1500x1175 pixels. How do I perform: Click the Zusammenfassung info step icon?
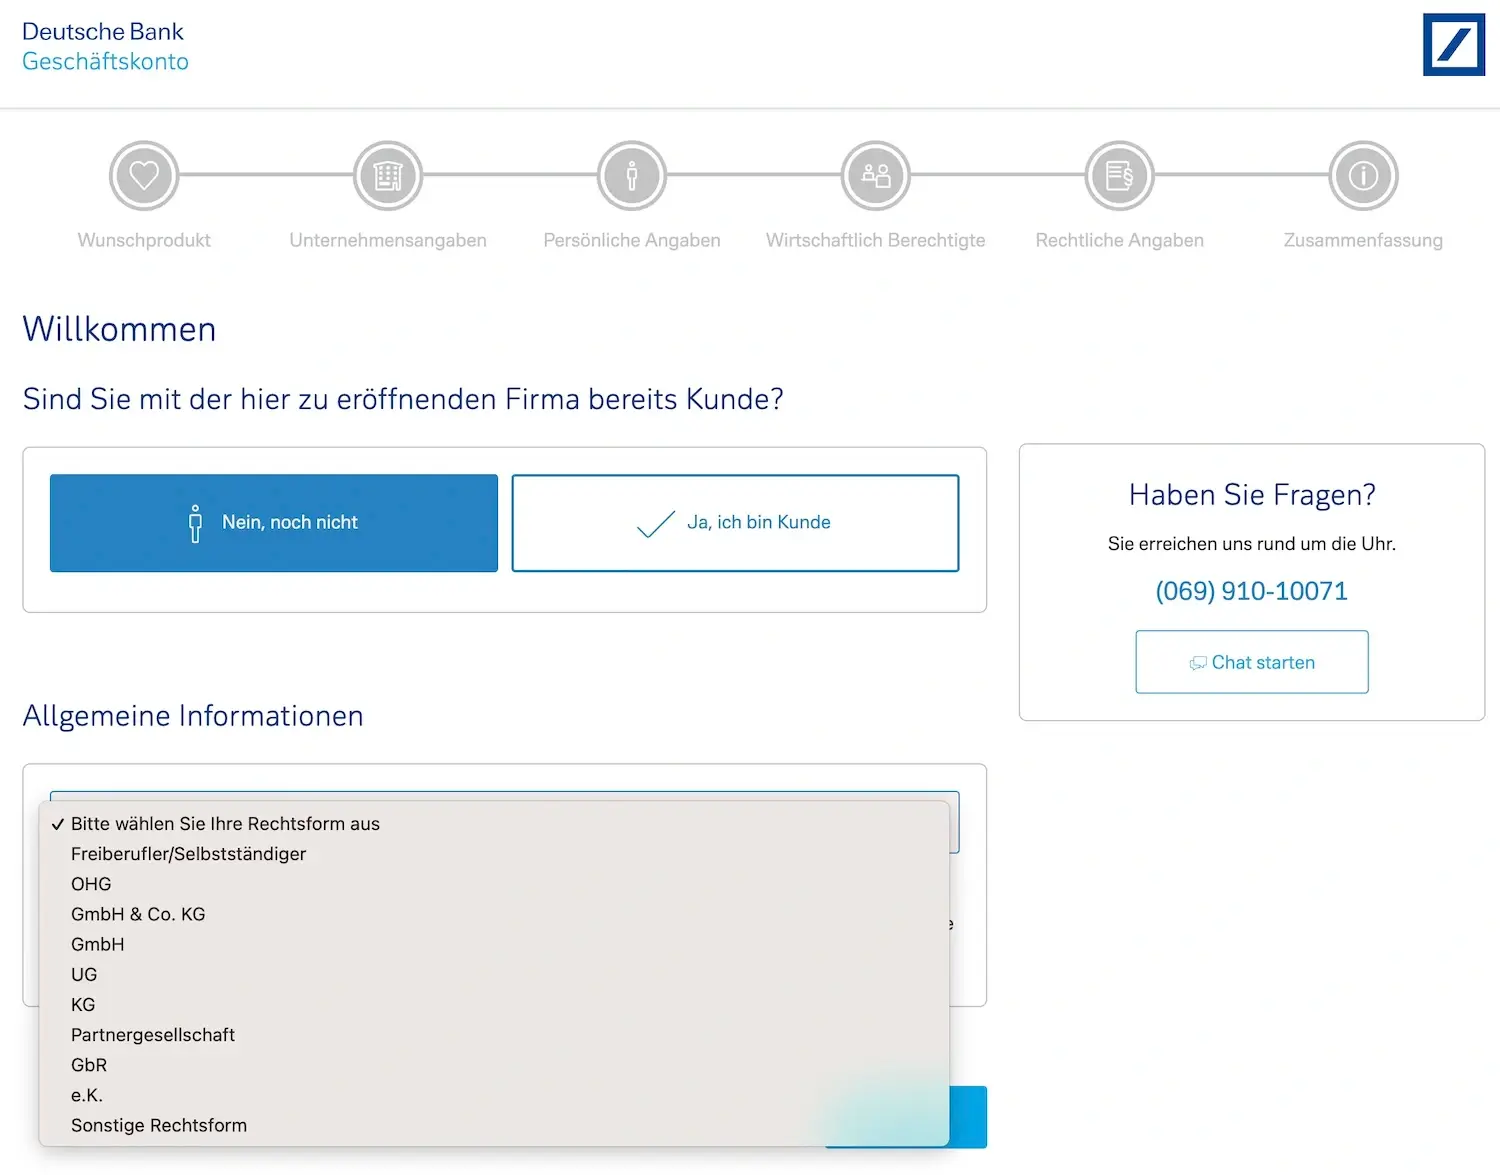click(1363, 175)
